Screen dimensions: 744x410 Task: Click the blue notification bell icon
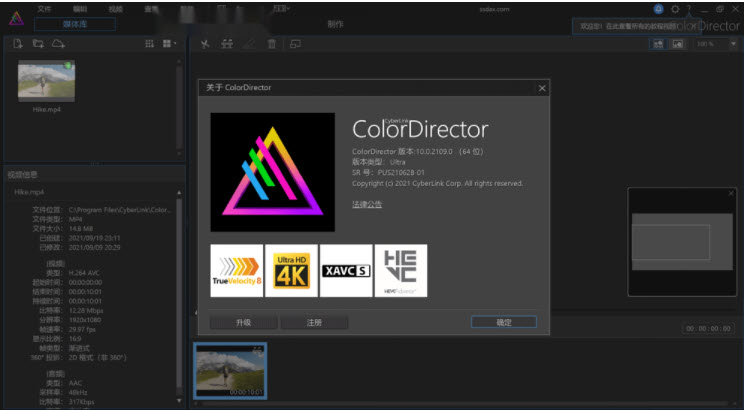pos(658,8)
